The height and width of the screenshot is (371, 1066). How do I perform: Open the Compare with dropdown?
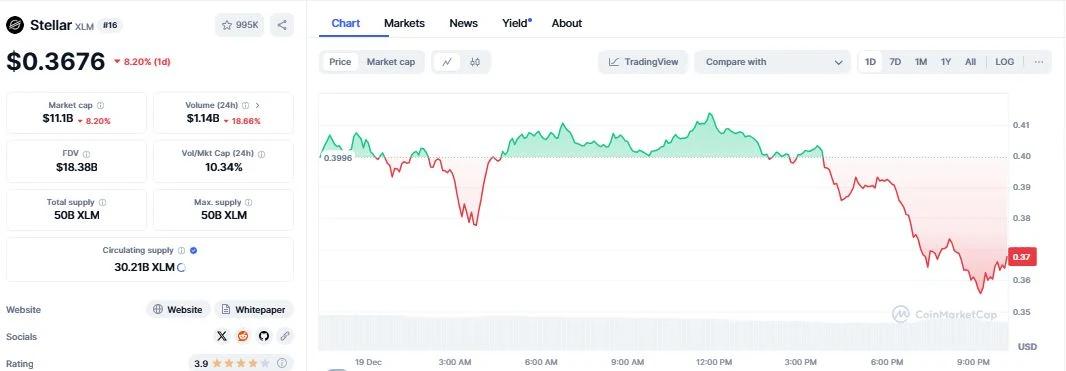tap(772, 62)
